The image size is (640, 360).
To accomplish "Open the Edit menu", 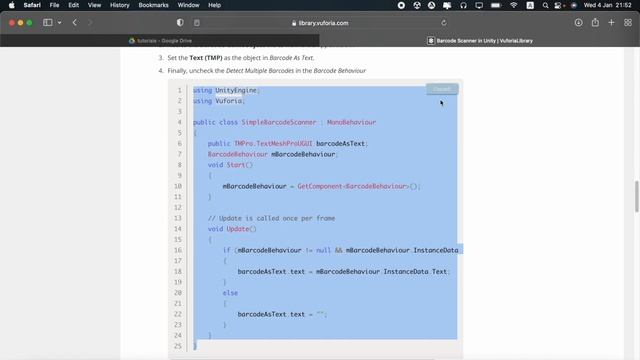I will click(x=73, y=5).
